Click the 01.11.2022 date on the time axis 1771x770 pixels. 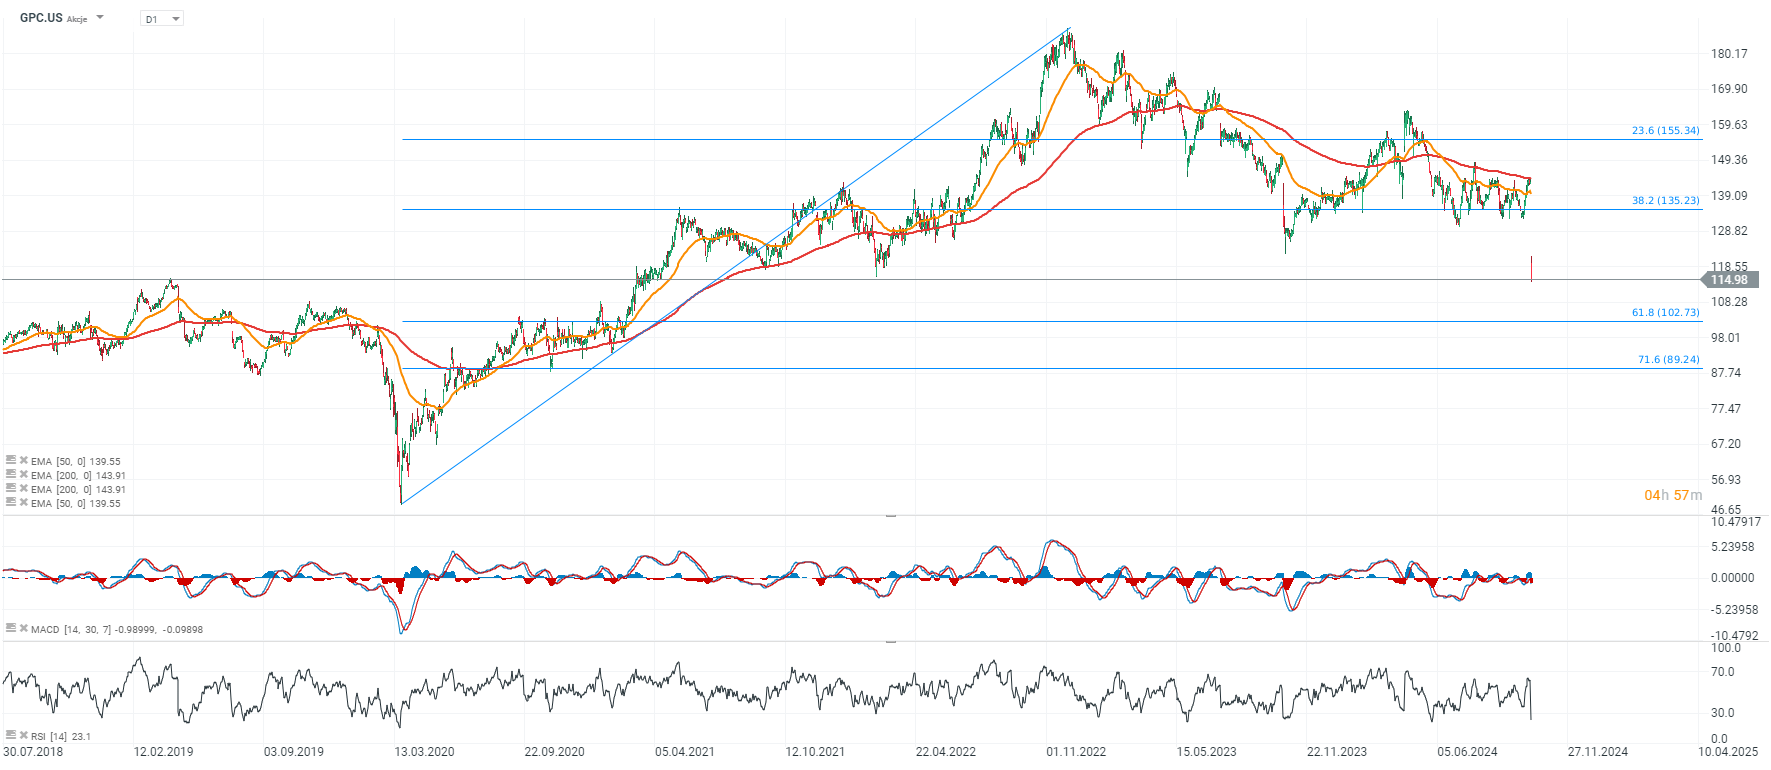click(1076, 752)
